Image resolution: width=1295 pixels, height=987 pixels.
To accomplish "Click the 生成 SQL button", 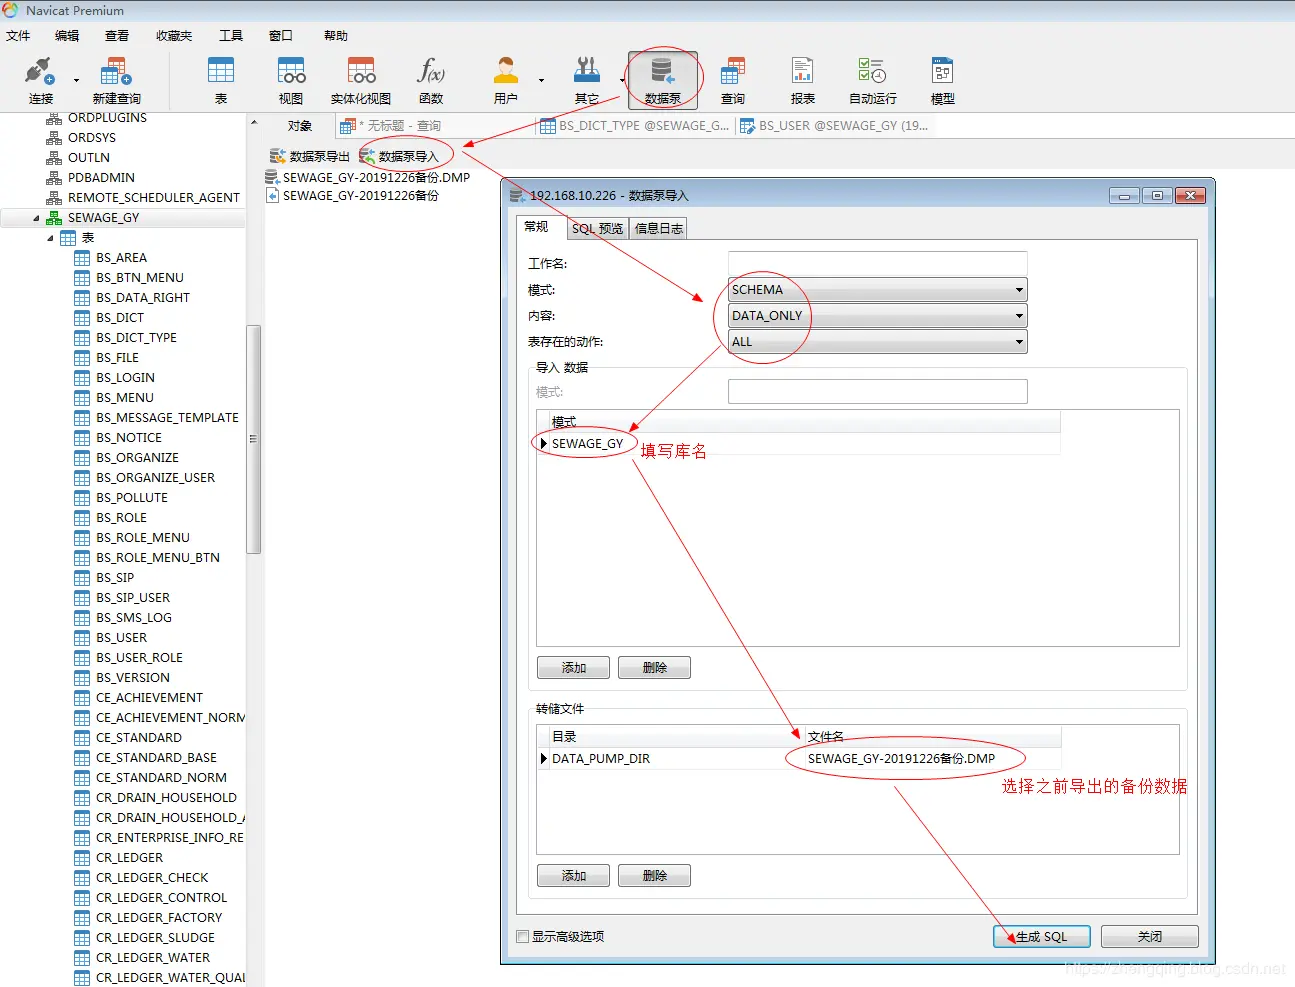I will click(x=1041, y=936).
